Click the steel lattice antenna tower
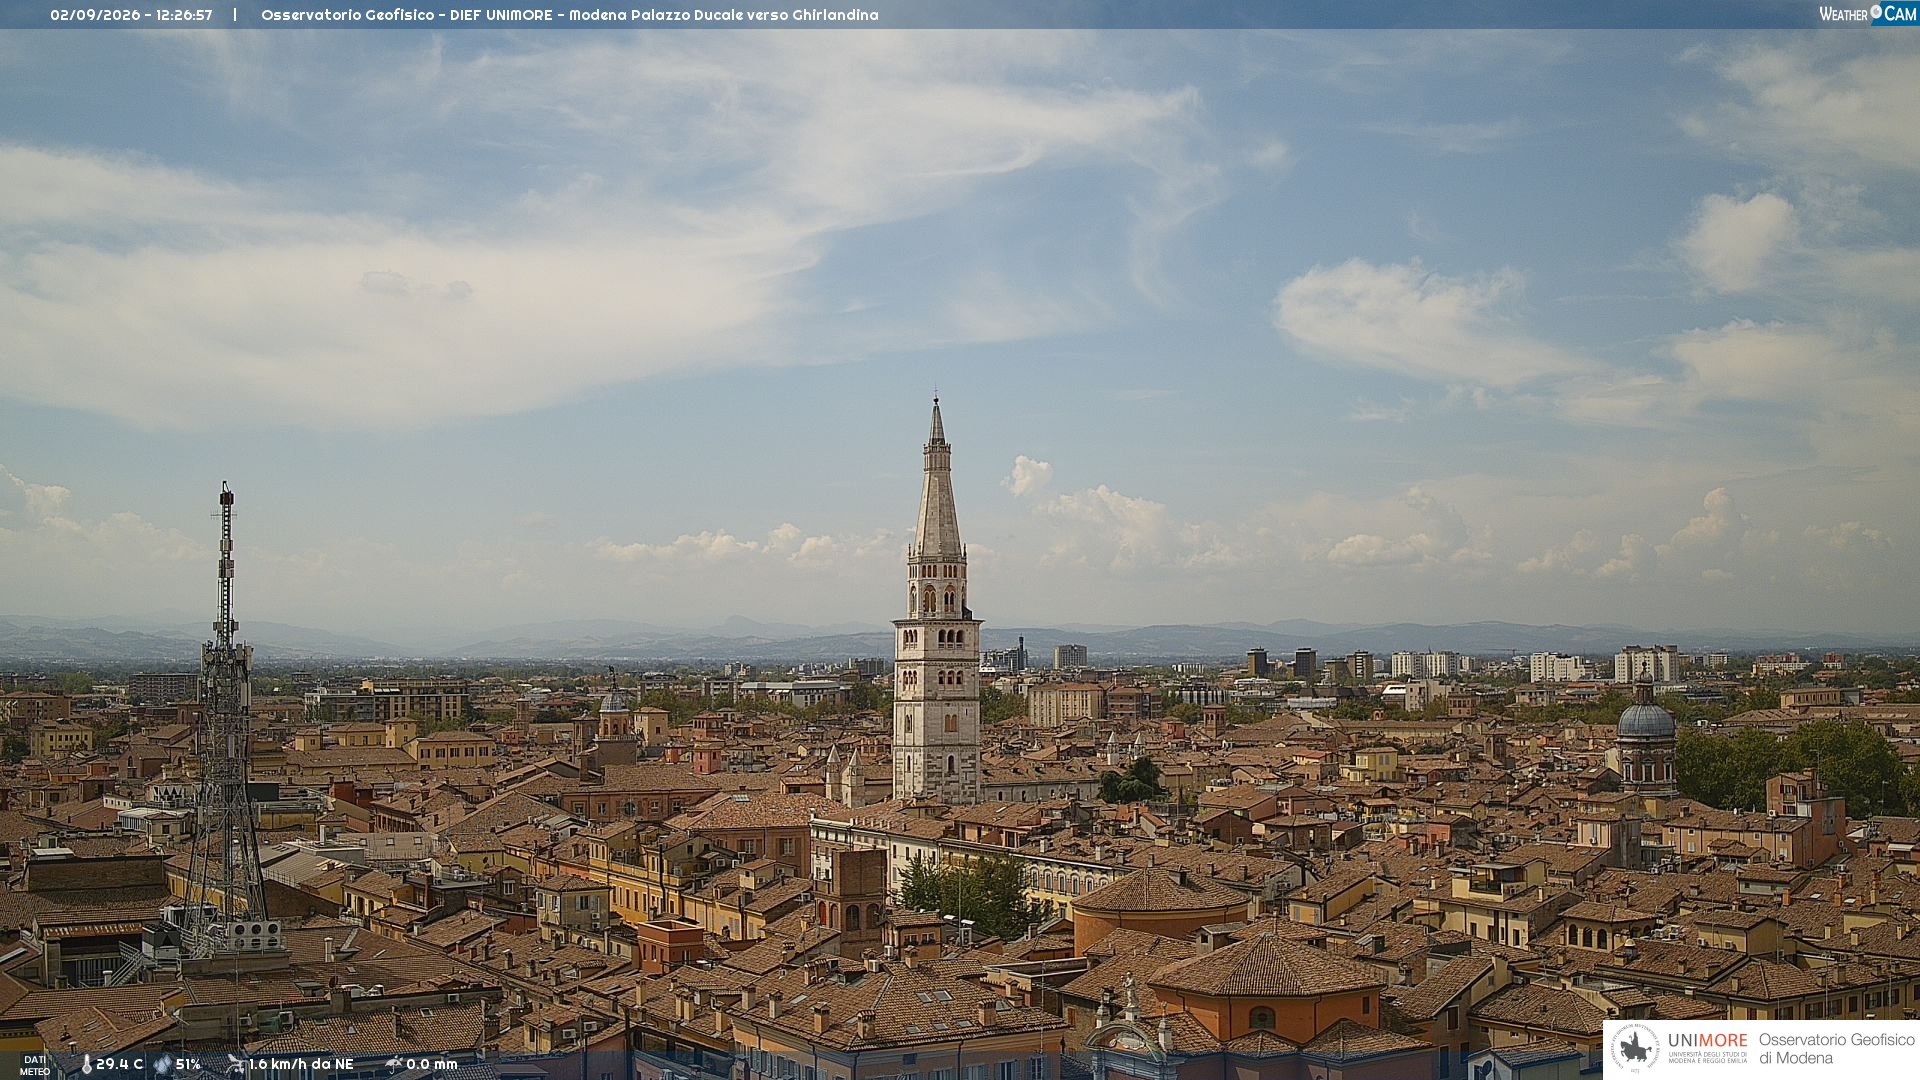Image resolution: width=1920 pixels, height=1080 pixels. point(225,720)
